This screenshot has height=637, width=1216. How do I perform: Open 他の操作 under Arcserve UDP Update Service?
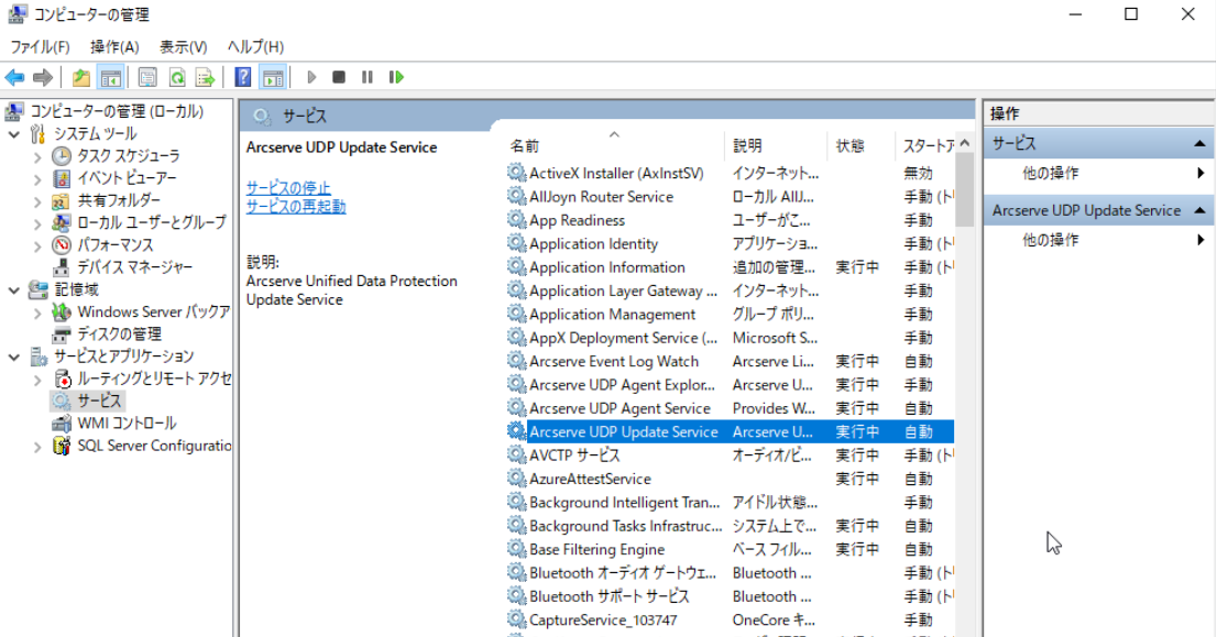[x=1098, y=240]
